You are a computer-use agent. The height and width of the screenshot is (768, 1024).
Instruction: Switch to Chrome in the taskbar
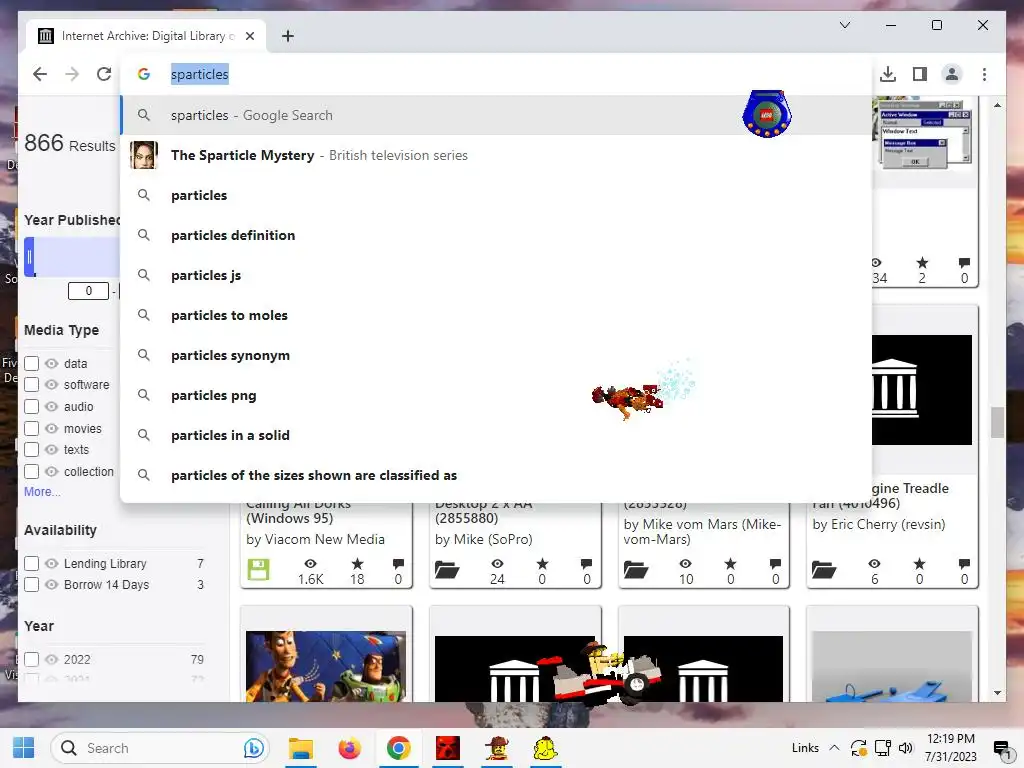(398, 748)
